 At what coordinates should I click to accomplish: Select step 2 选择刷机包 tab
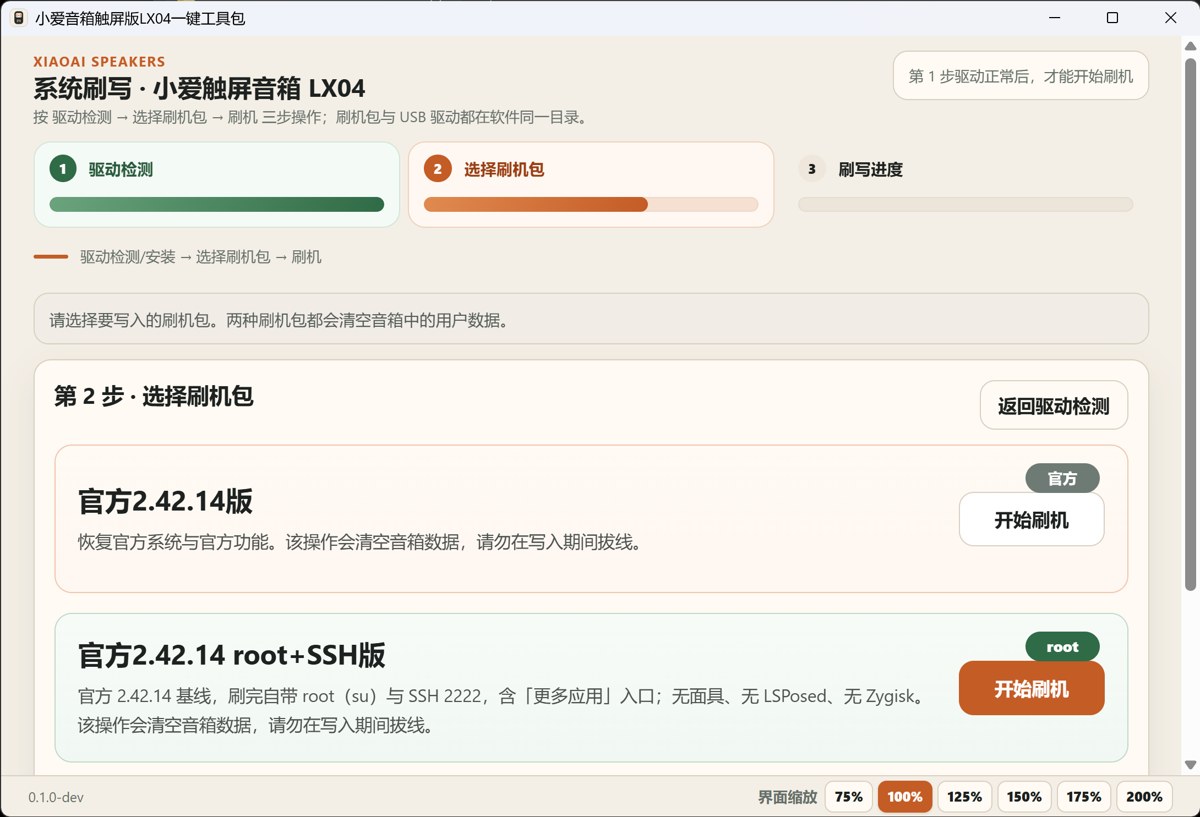click(591, 184)
